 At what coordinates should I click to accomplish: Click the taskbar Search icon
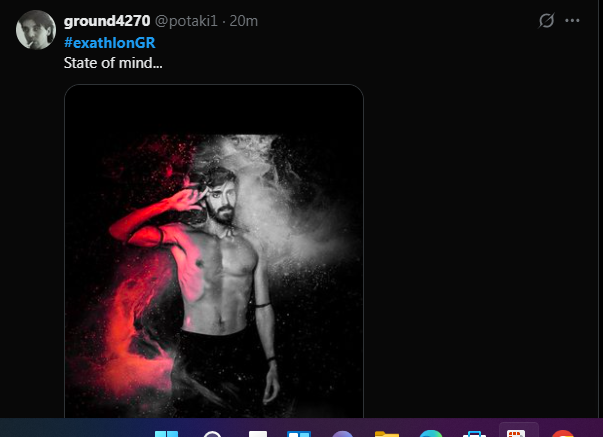(x=212, y=433)
